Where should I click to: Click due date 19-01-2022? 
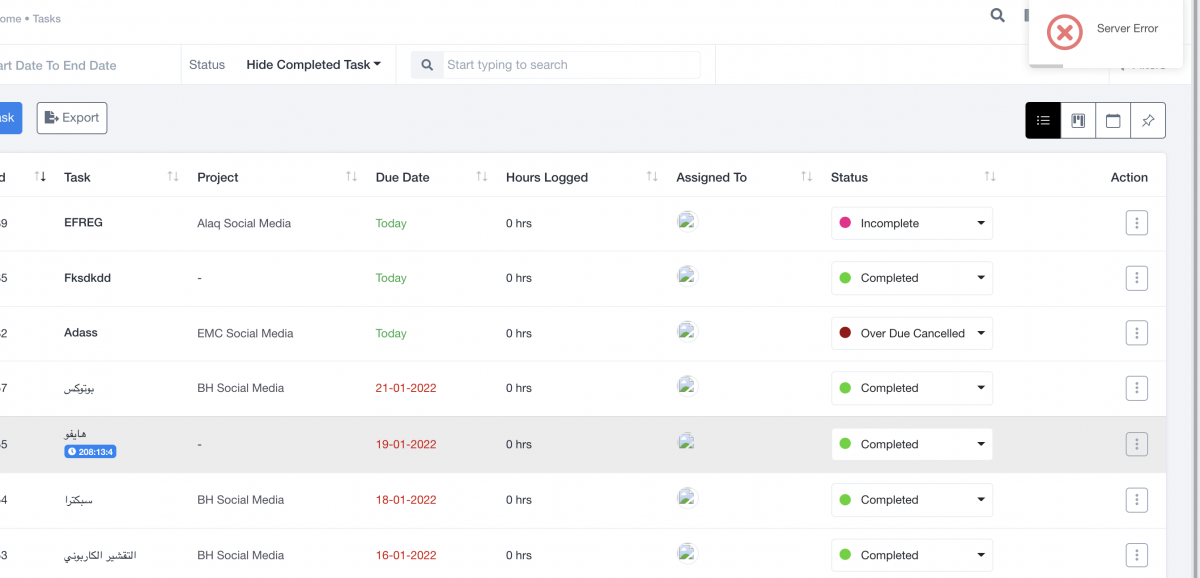(406, 444)
